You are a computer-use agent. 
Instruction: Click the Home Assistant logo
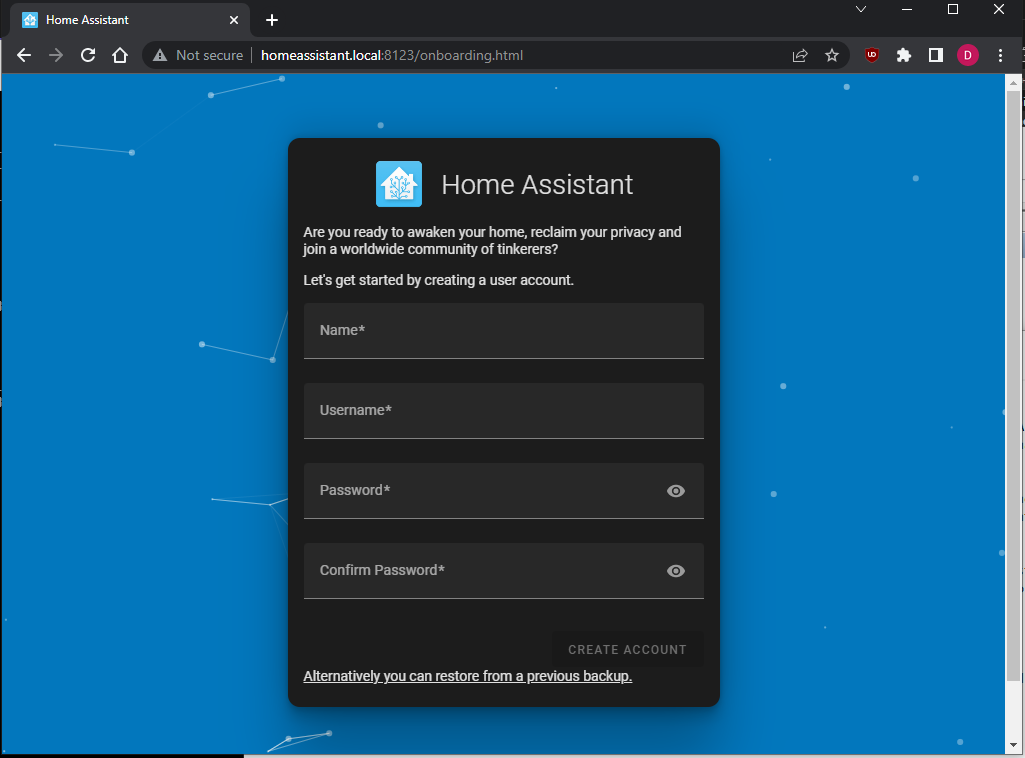tap(399, 184)
